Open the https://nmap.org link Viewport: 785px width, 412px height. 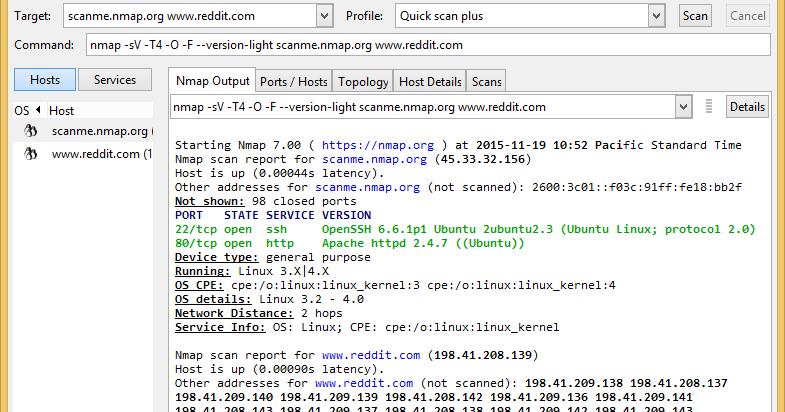point(377,145)
